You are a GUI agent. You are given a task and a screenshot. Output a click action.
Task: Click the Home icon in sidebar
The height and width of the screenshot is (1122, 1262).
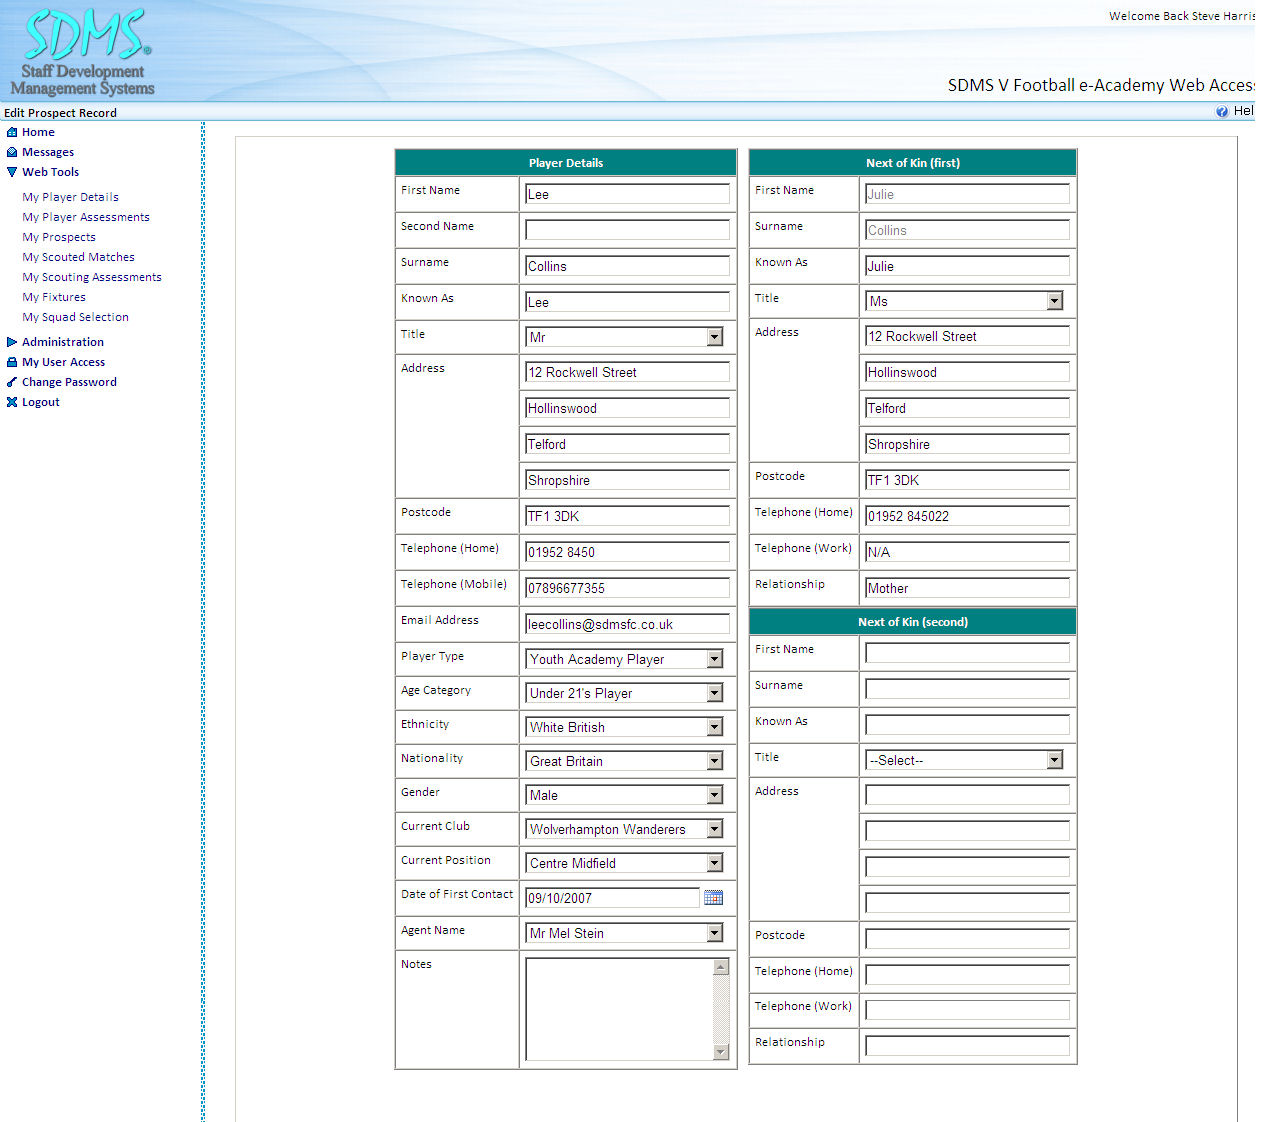click(x=12, y=132)
